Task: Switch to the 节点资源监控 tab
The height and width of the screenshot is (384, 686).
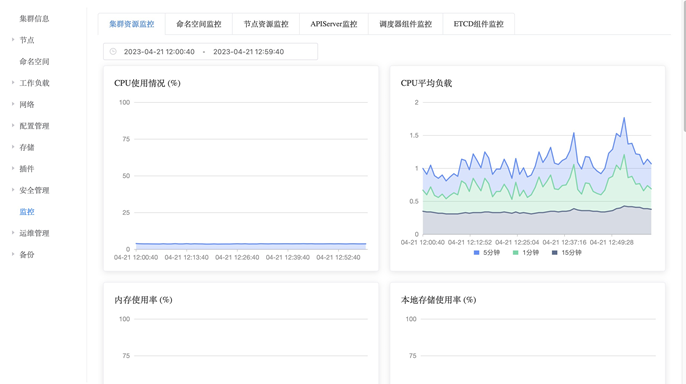Action: [266, 24]
